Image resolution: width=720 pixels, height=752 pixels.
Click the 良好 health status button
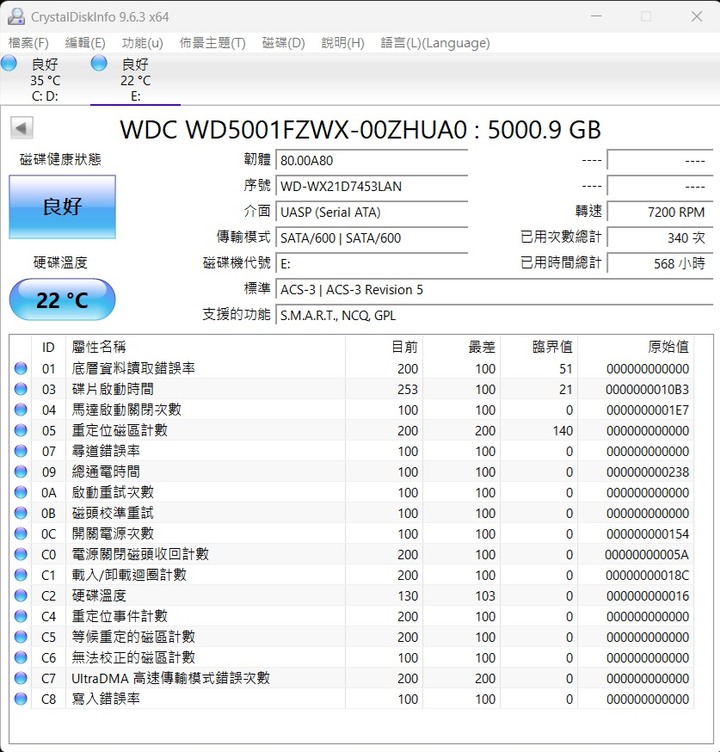[62, 207]
